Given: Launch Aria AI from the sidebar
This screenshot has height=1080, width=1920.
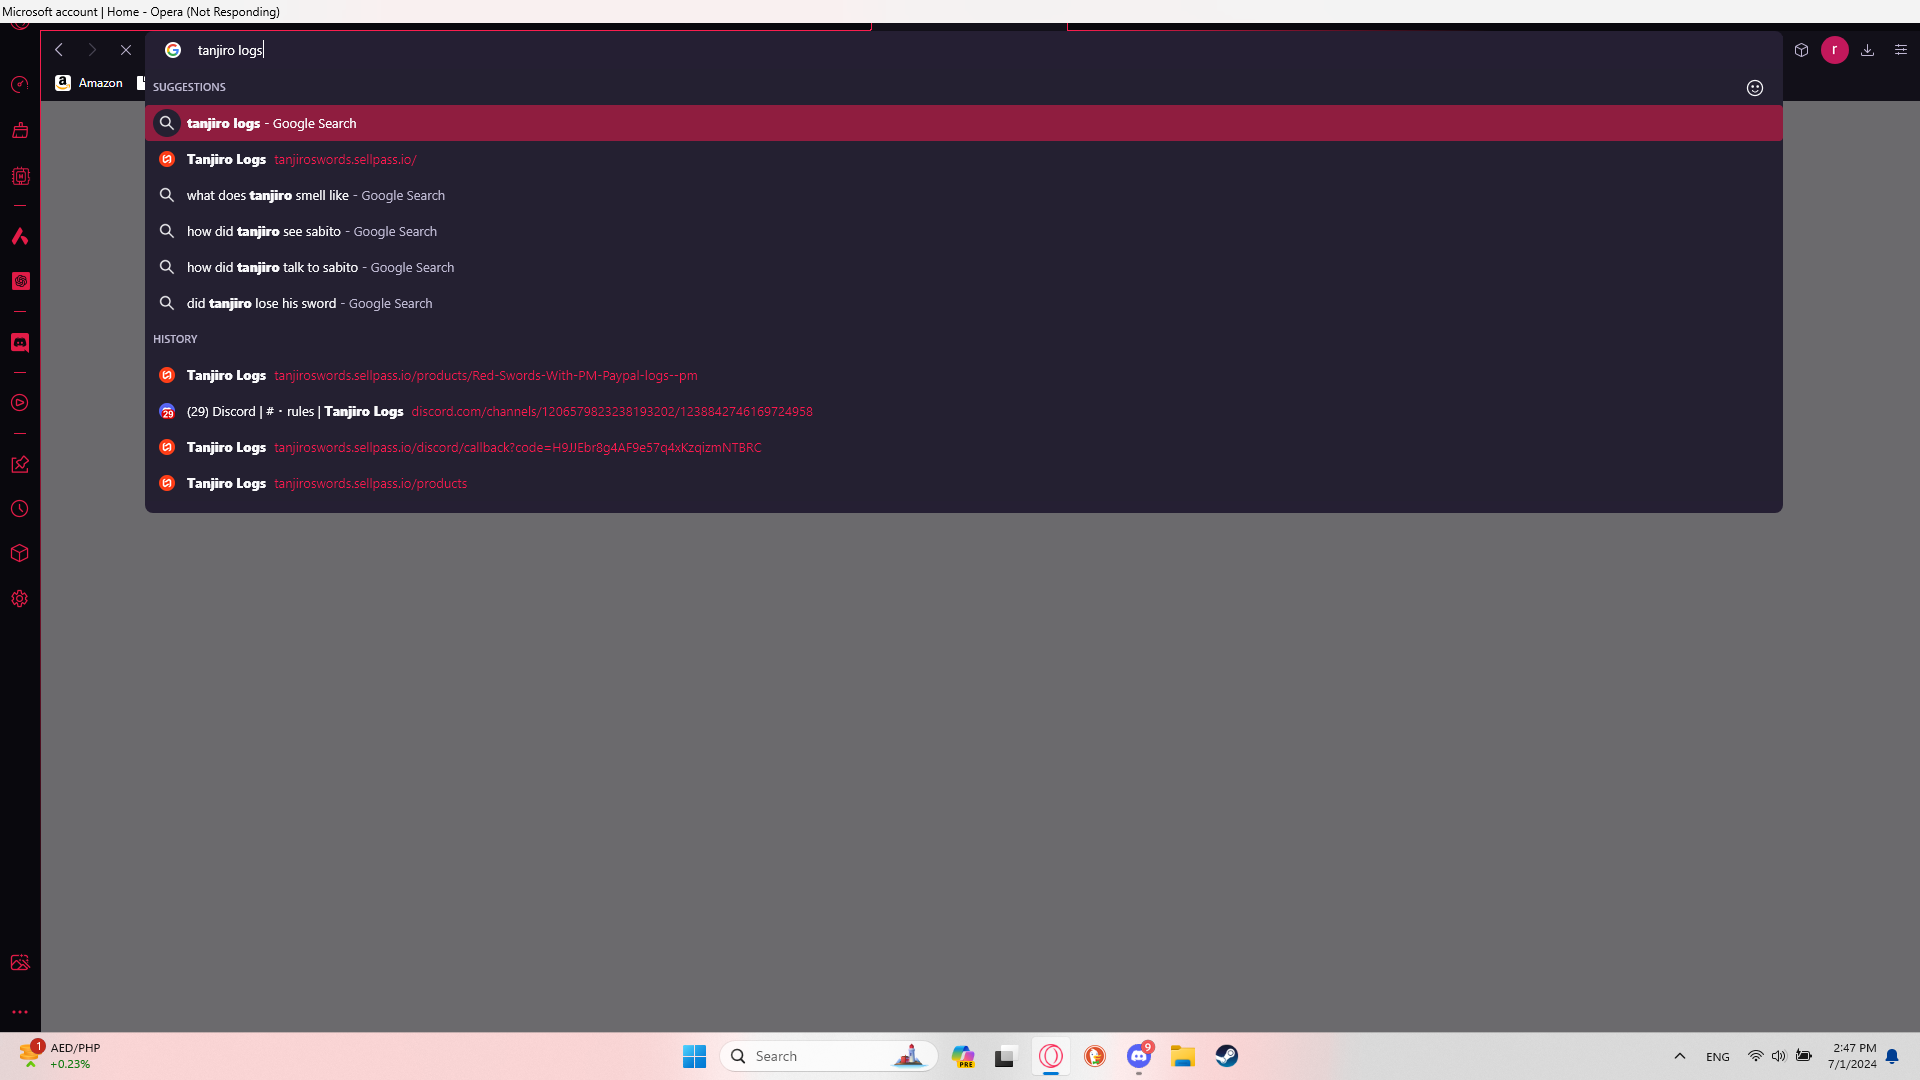Looking at the screenshot, I should click(20, 236).
